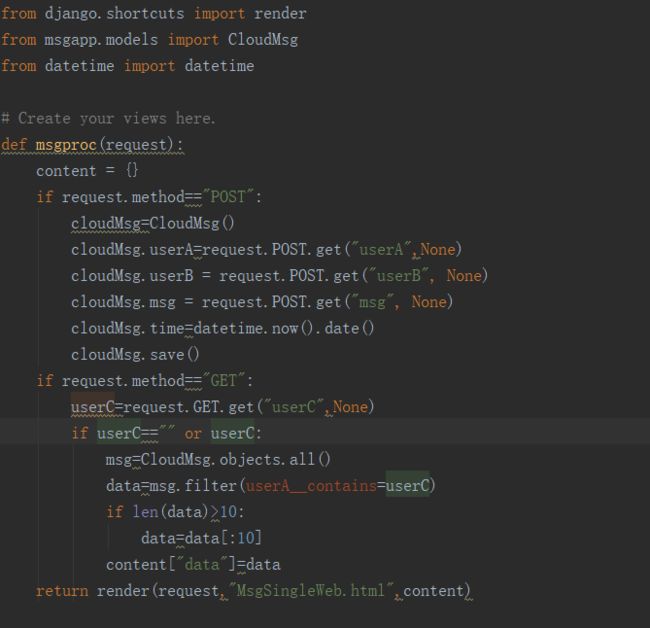Click the 'content["data"]=data' line
650x628 pixels.
[193, 565]
